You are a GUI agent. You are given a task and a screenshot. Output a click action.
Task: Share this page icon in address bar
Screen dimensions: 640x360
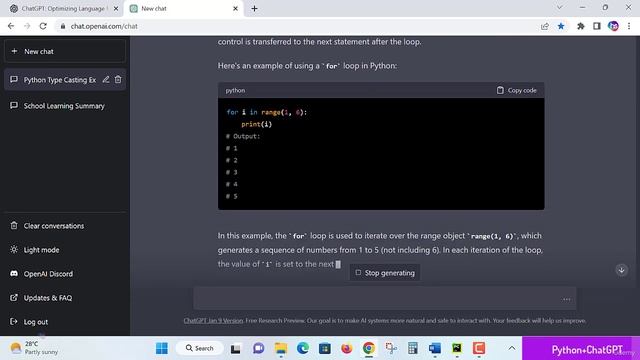point(544,26)
